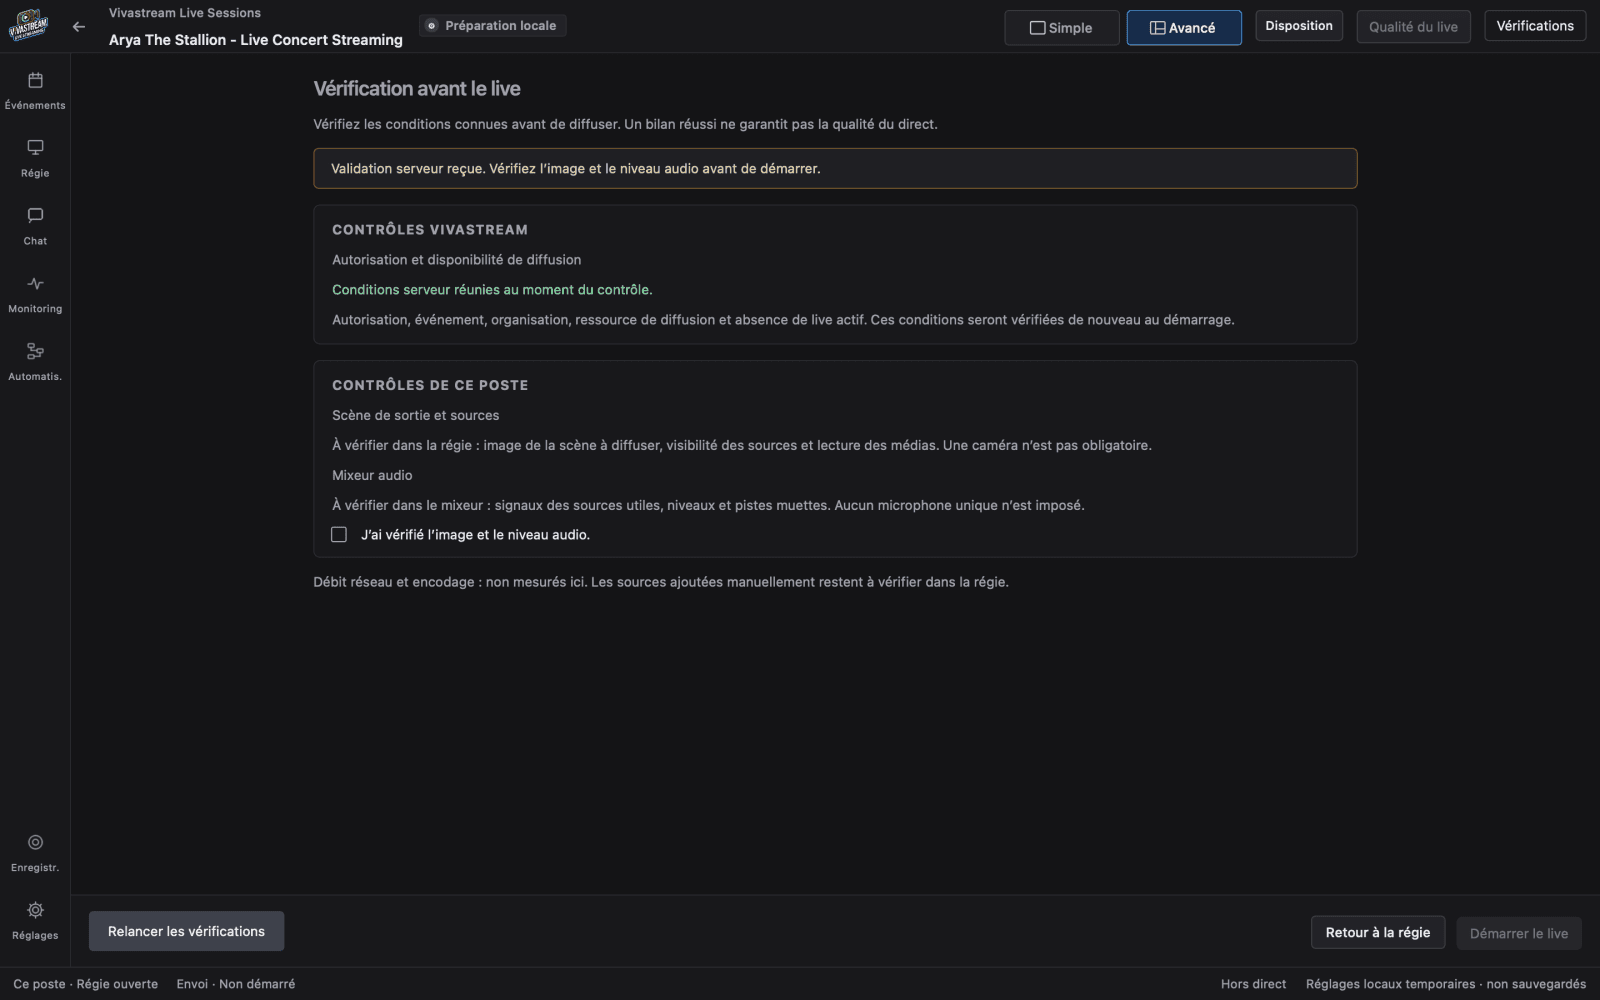Click the back arrow icon

[x=79, y=27]
